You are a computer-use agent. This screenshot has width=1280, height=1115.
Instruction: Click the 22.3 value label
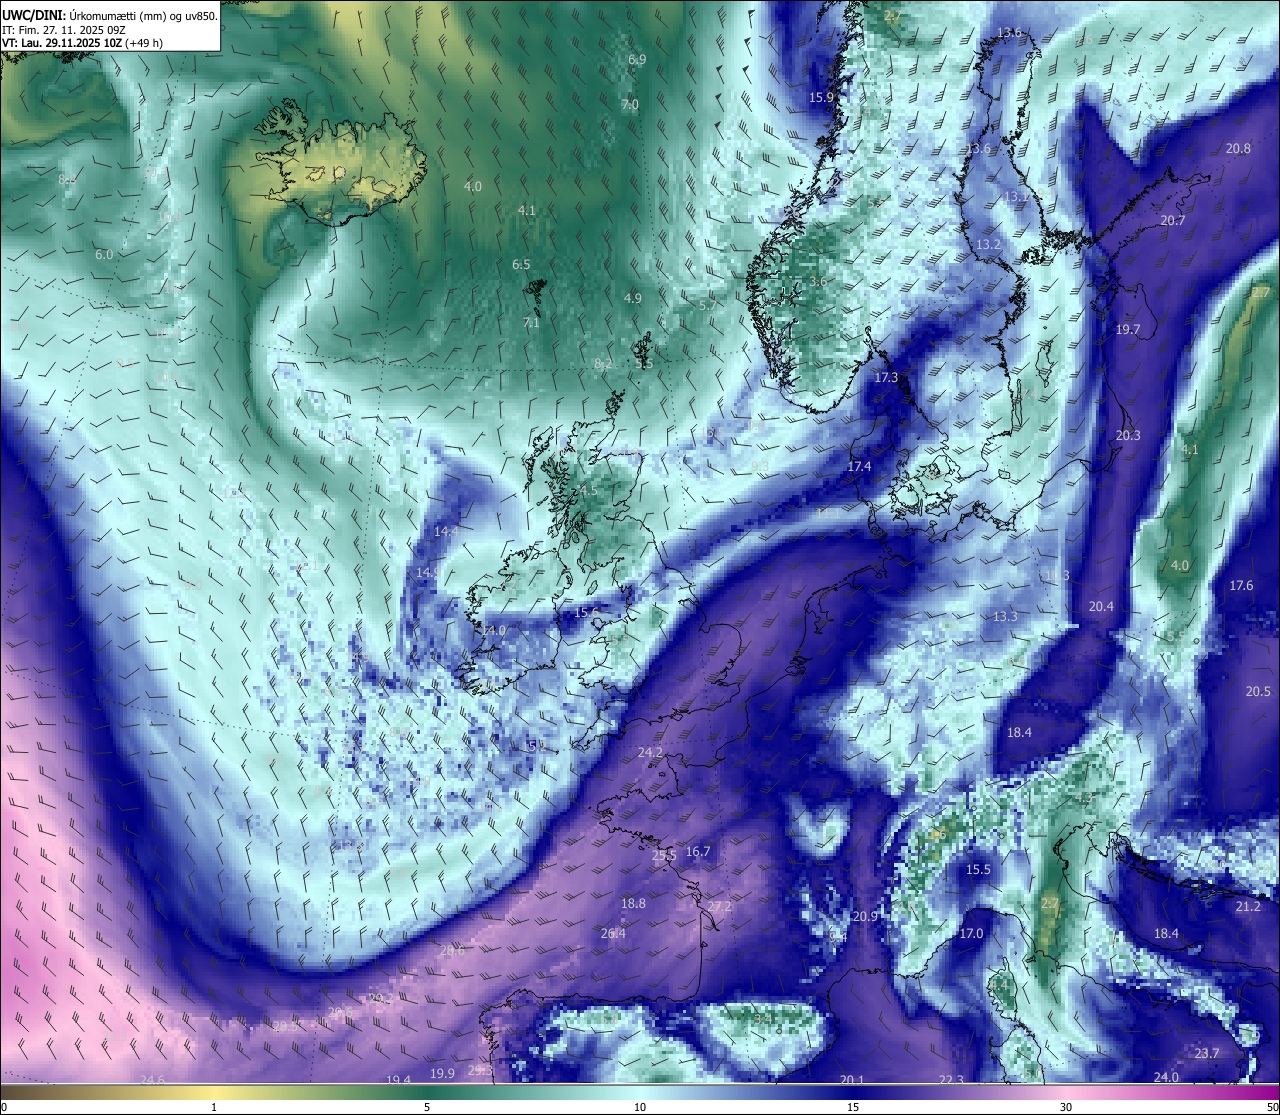952,1080
